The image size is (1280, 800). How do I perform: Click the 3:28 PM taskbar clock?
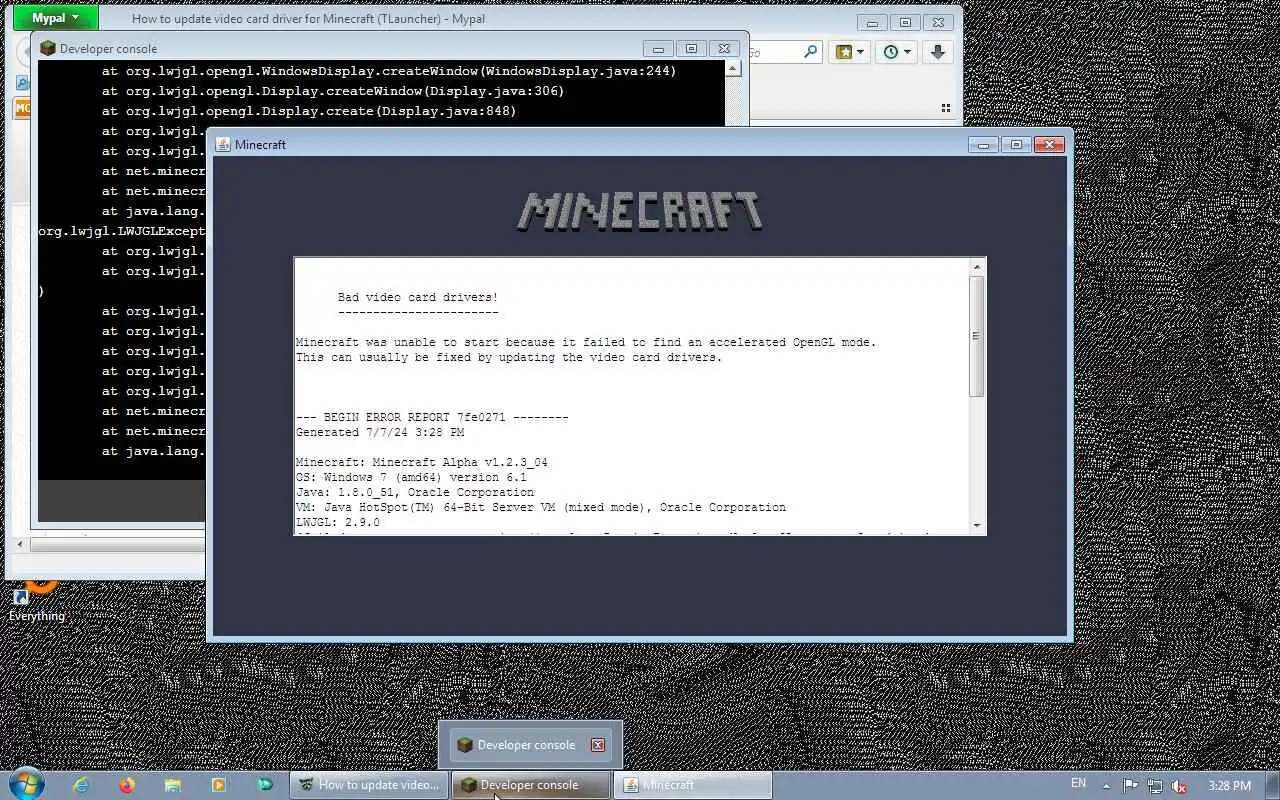pos(1229,785)
